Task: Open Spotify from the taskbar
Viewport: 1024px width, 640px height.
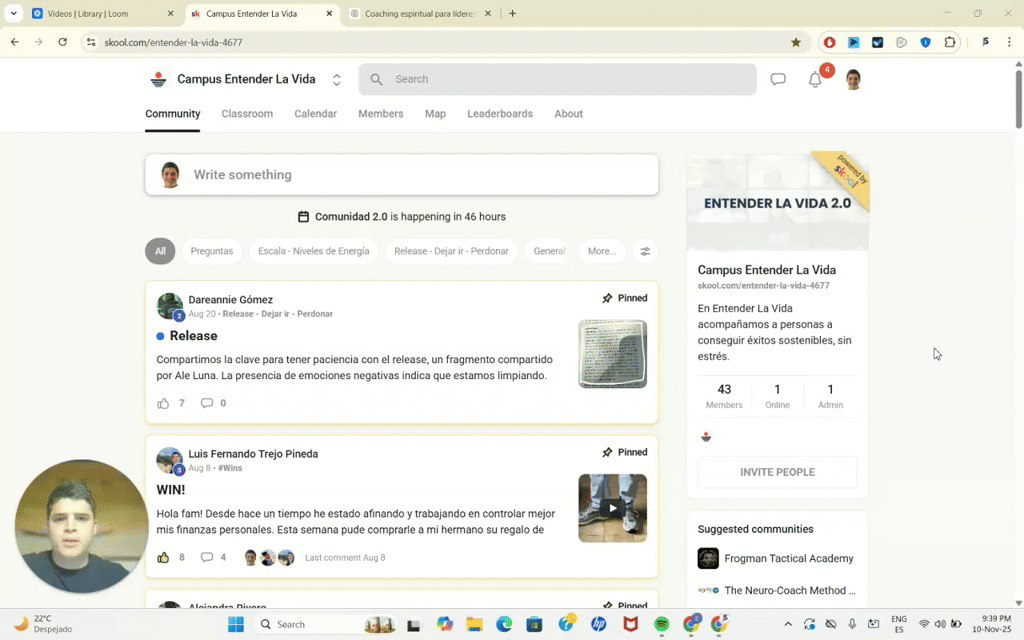Action: [x=662, y=624]
